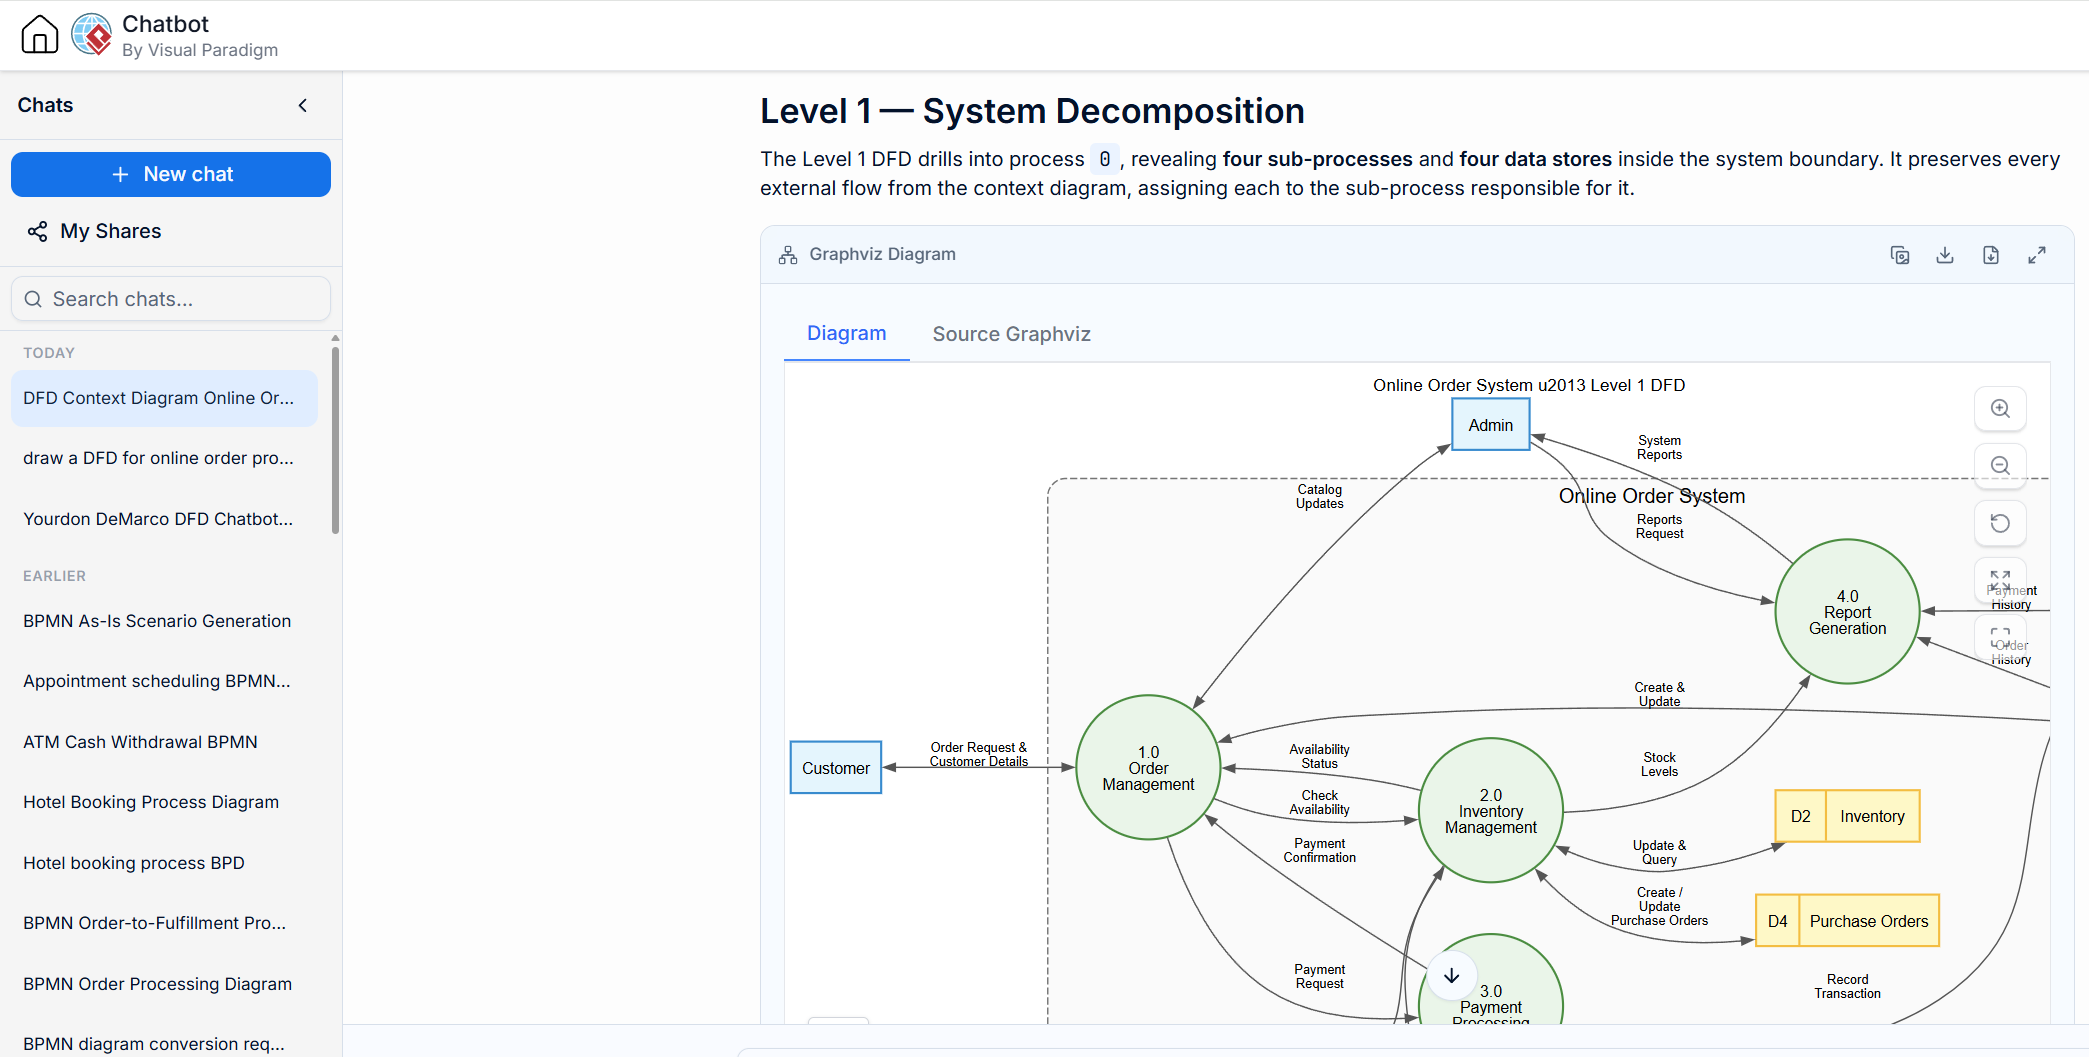Click the share icon next to My Shares
The width and height of the screenshot is (2089, 1057).
point(38,231)
